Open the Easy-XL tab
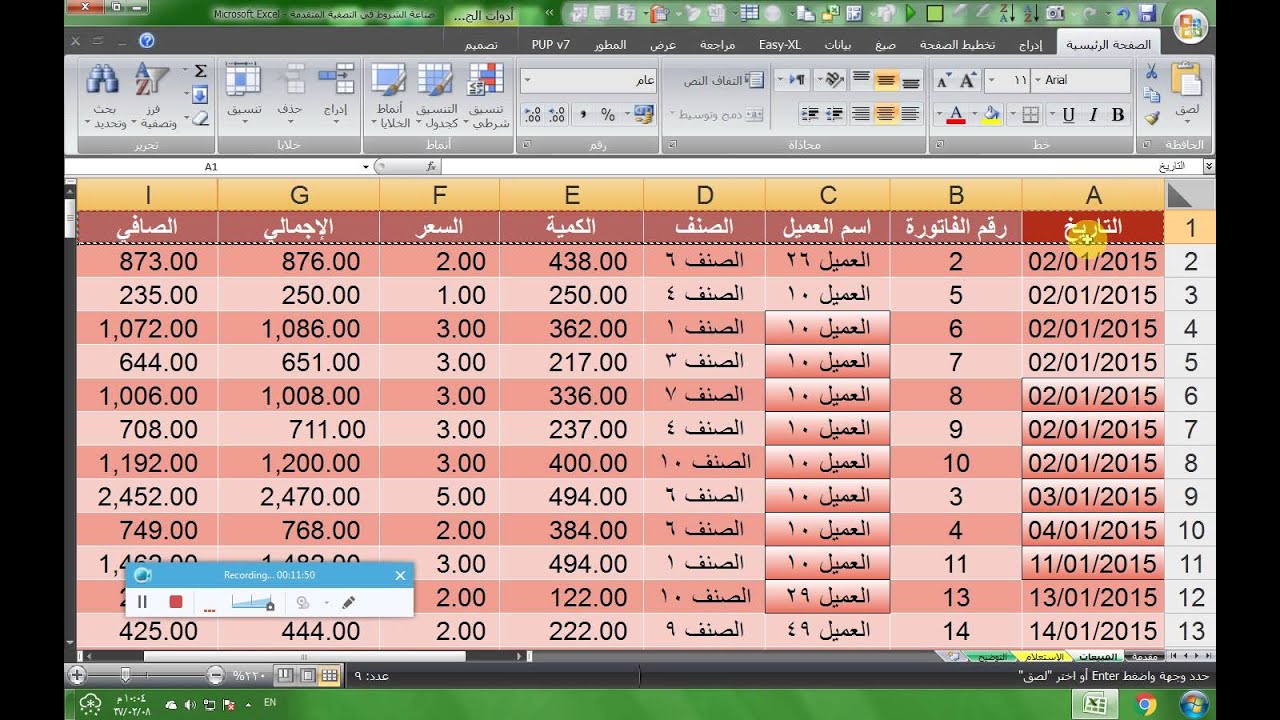 point(780,45)
